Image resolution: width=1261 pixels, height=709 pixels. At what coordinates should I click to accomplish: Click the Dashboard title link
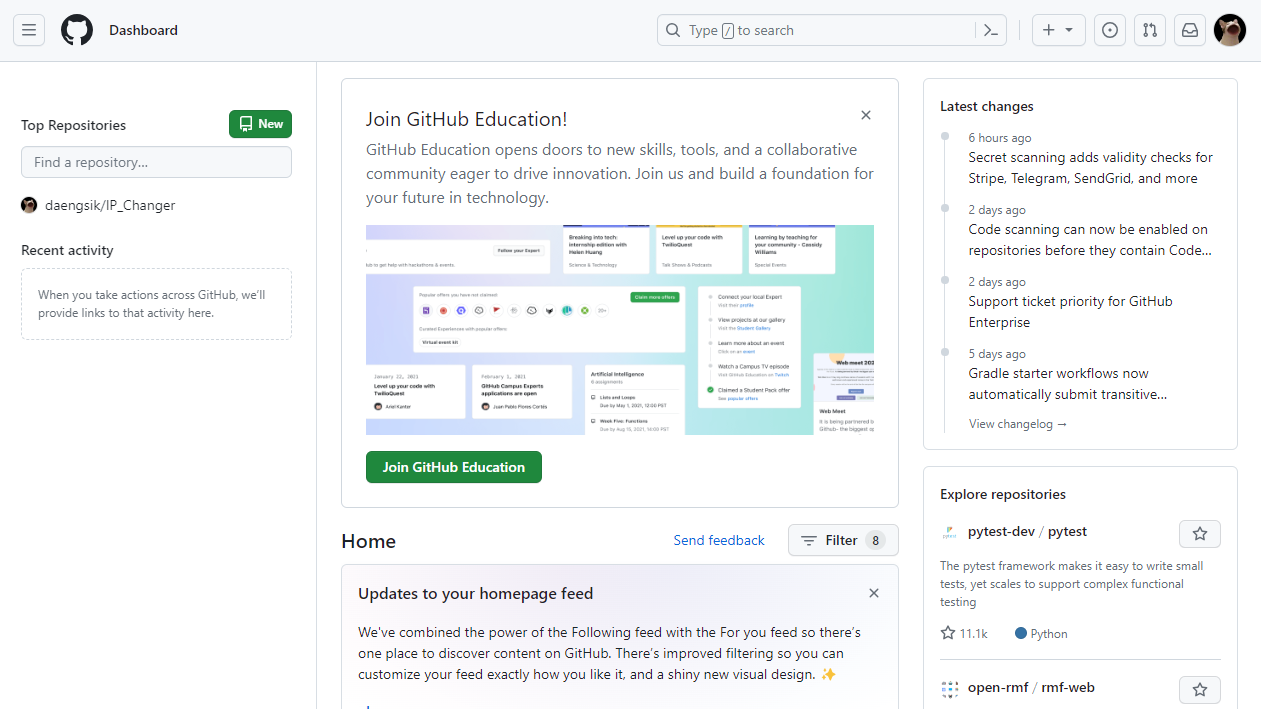[143, 30]
